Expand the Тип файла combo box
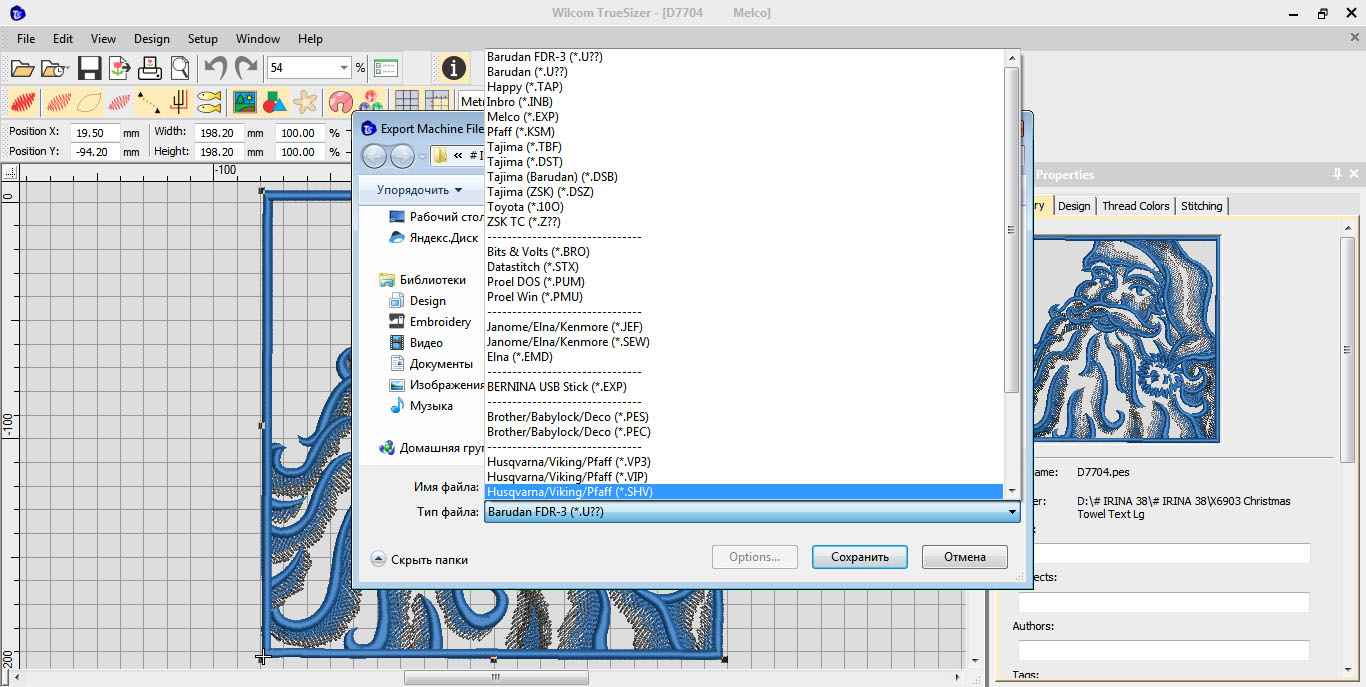The height and width of the screenshot is (687, 1366). point(1012,512)
